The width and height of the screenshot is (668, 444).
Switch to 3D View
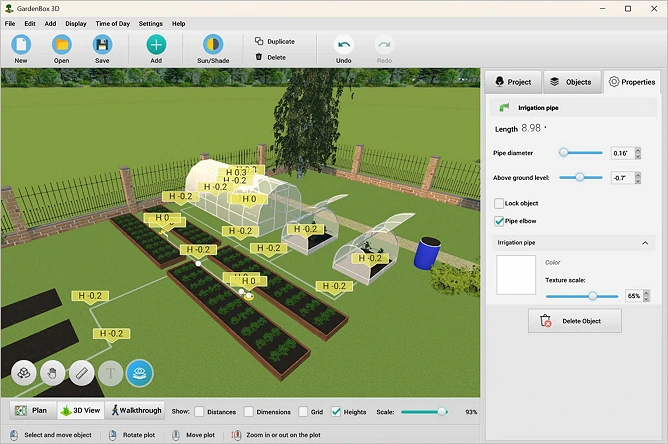(x=81, y=410)
